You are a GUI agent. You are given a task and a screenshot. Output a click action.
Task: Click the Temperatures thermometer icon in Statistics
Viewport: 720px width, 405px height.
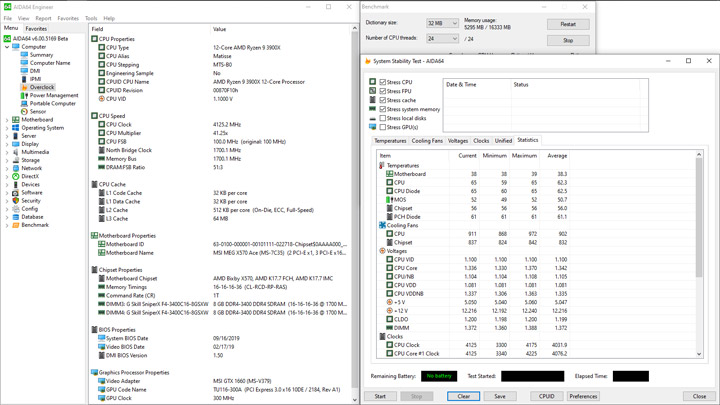click(x=382, y=165)
